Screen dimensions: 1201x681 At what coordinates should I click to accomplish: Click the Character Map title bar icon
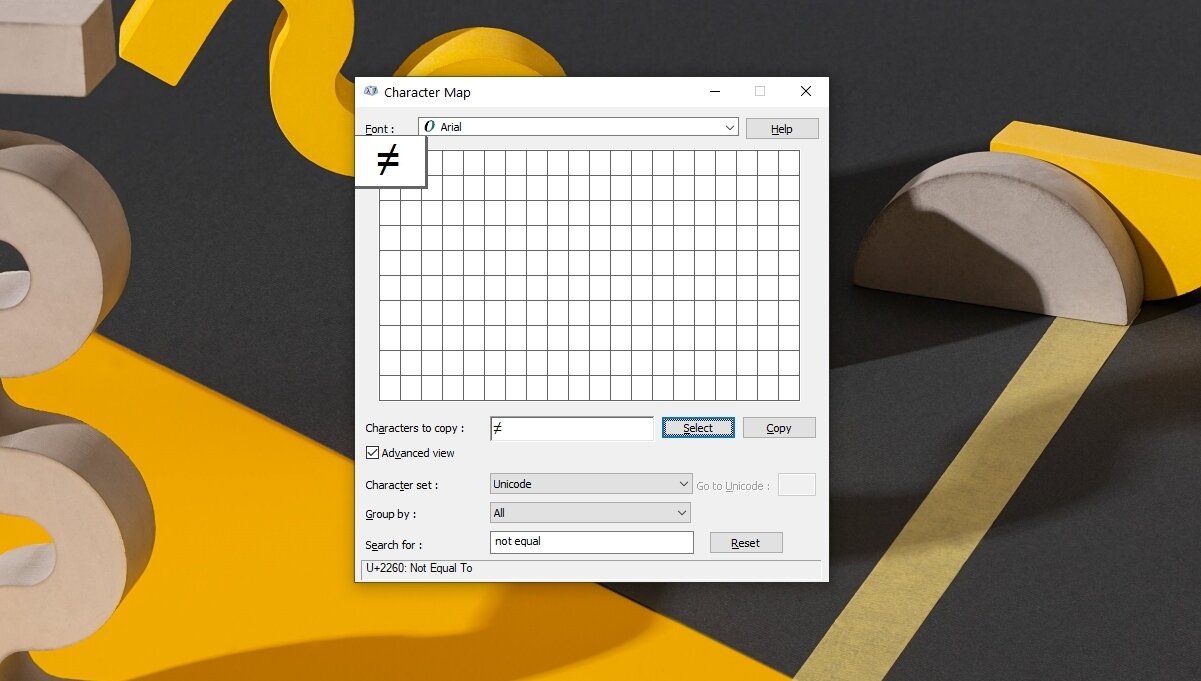coord(371,91)
